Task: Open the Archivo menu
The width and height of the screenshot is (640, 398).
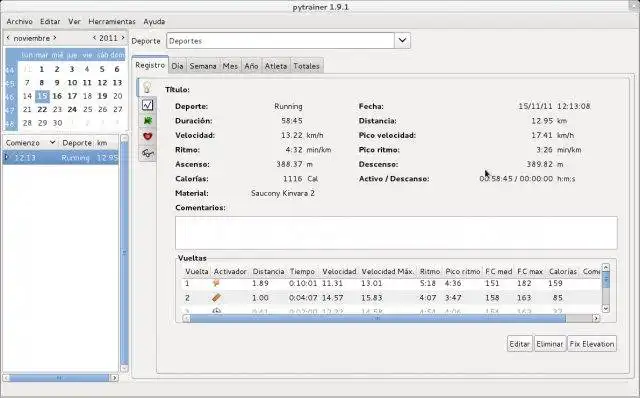Action: click(x=20, y=21)
